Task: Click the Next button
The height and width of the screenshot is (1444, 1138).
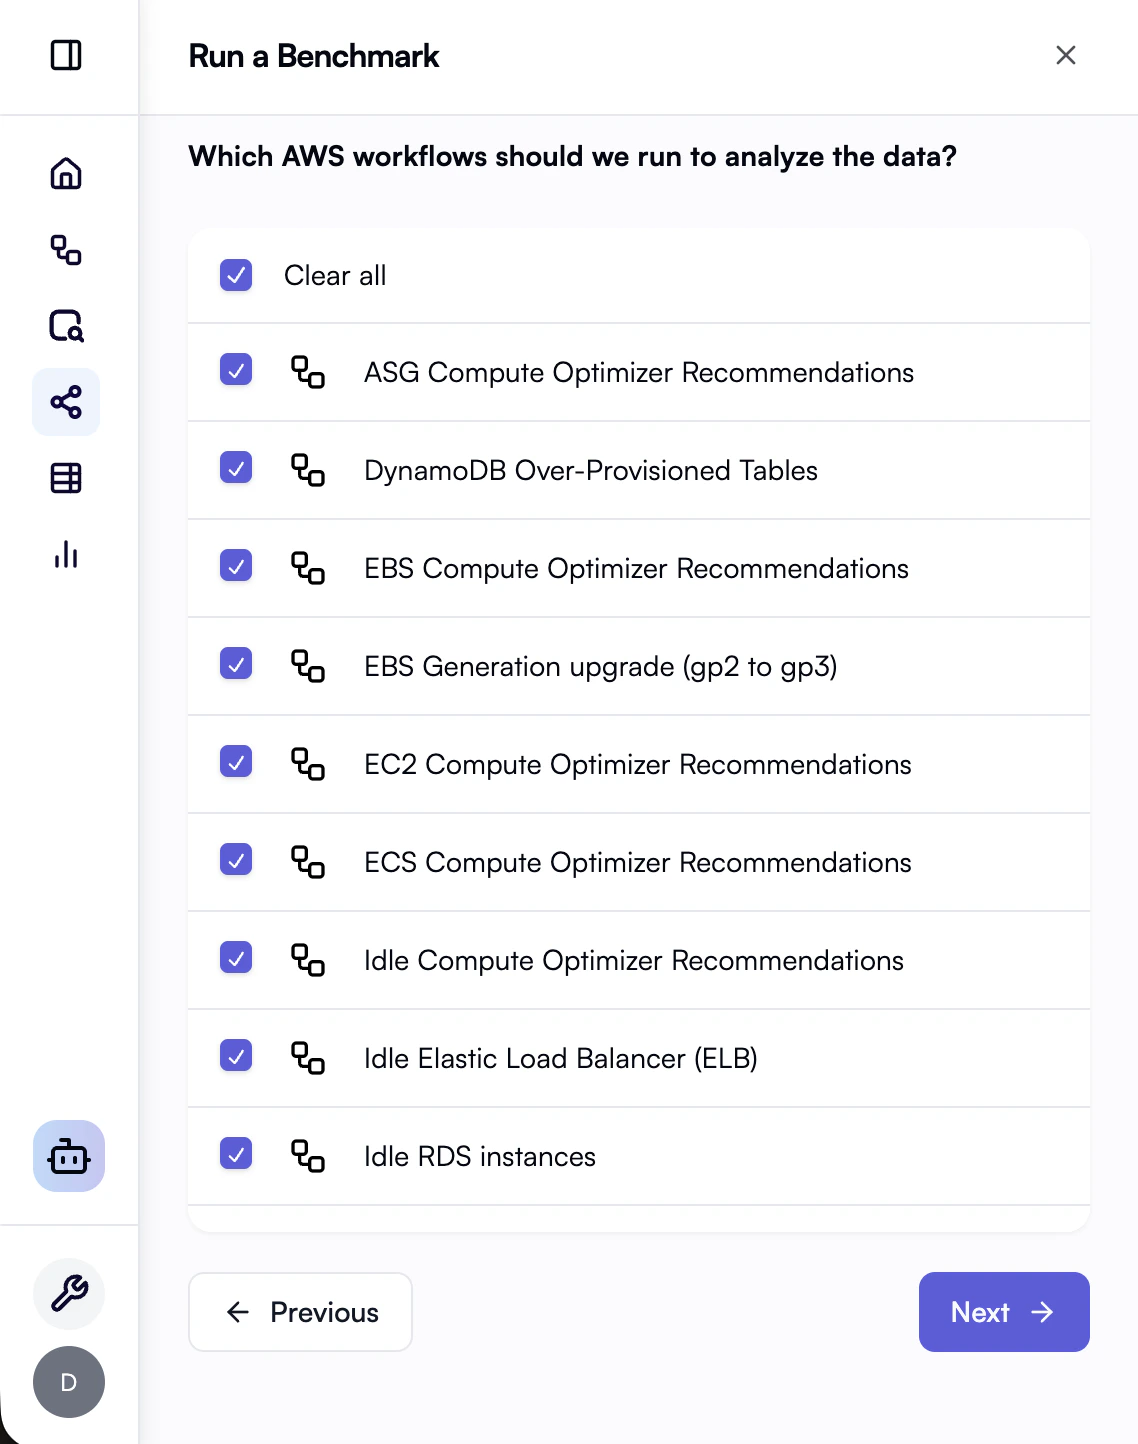Action: point(1003,1312)
